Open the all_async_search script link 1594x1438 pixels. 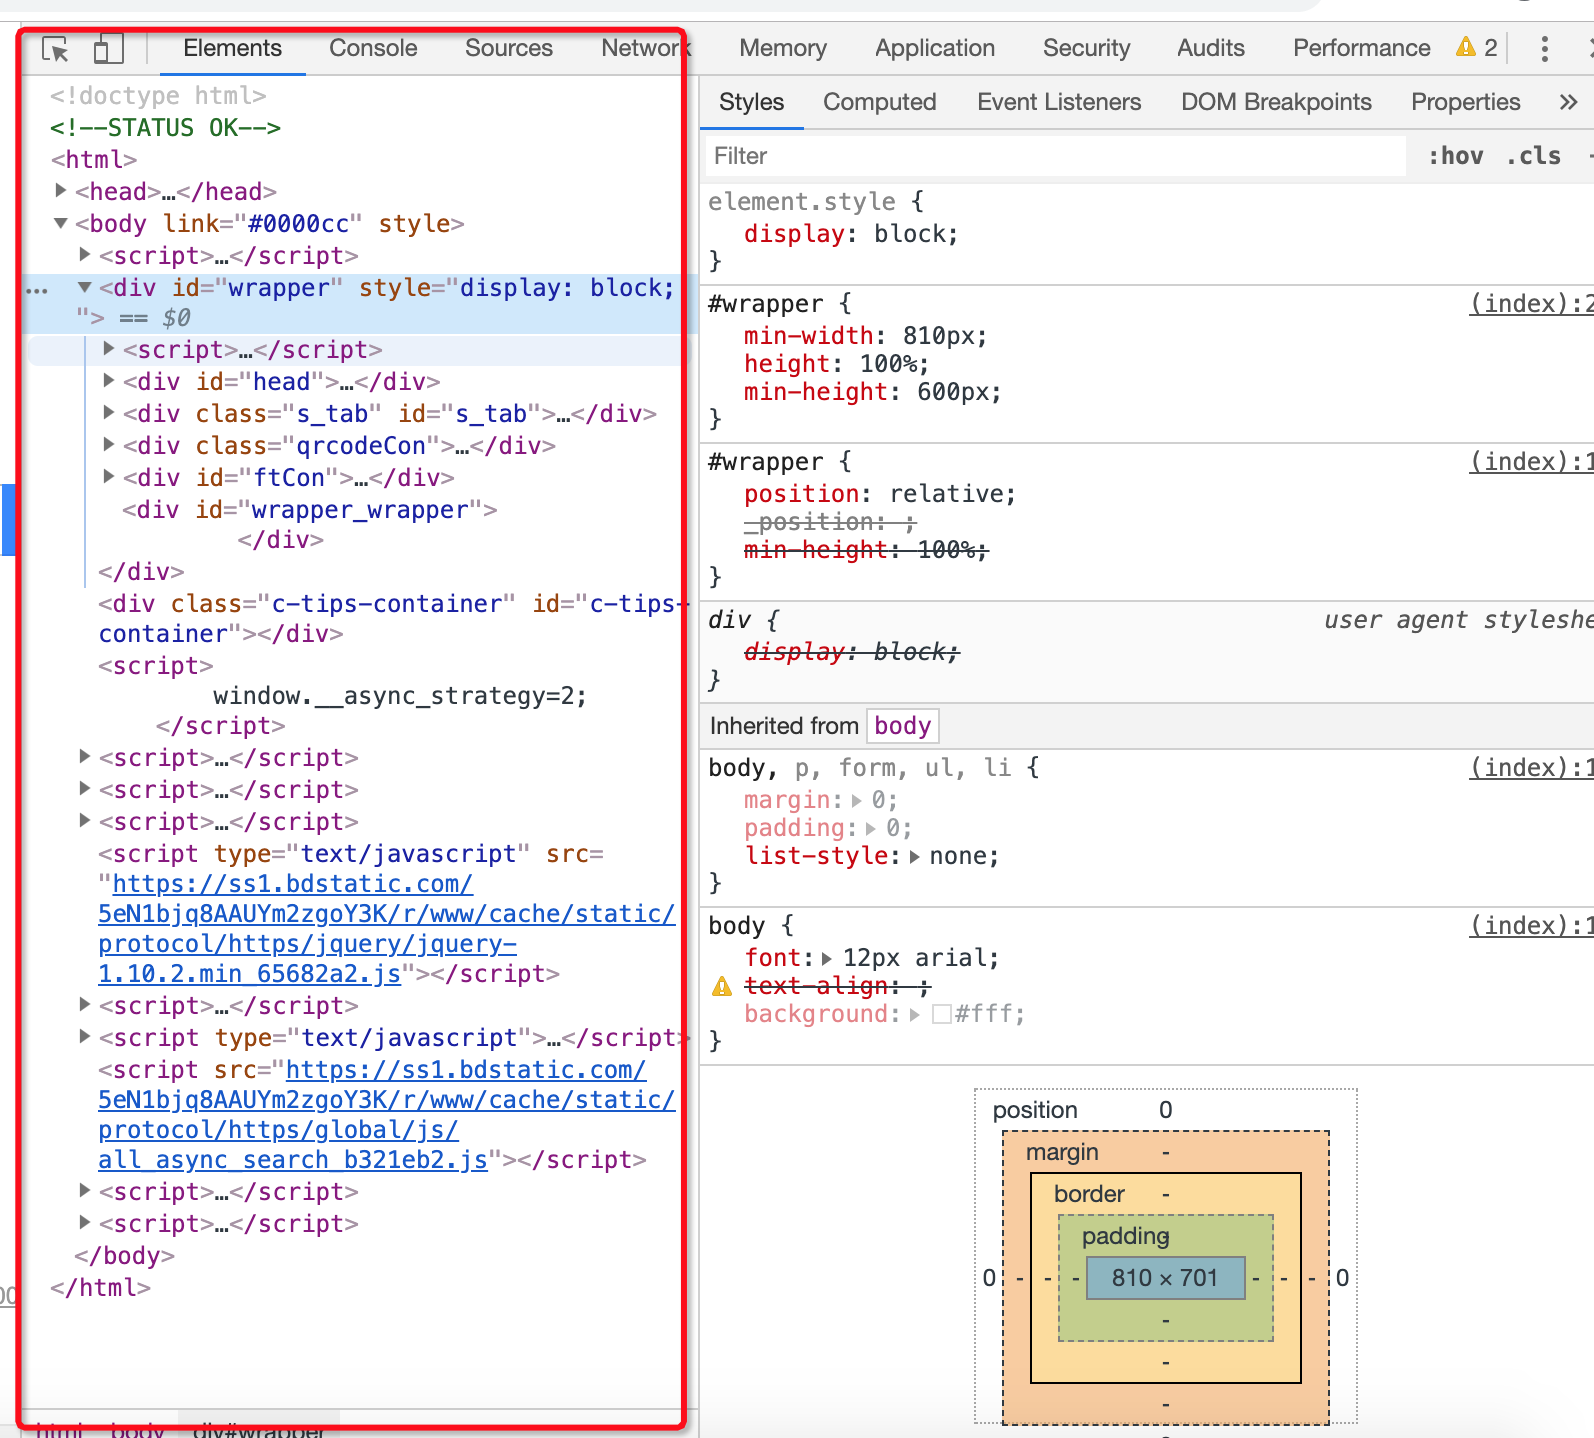point(386,1115)
